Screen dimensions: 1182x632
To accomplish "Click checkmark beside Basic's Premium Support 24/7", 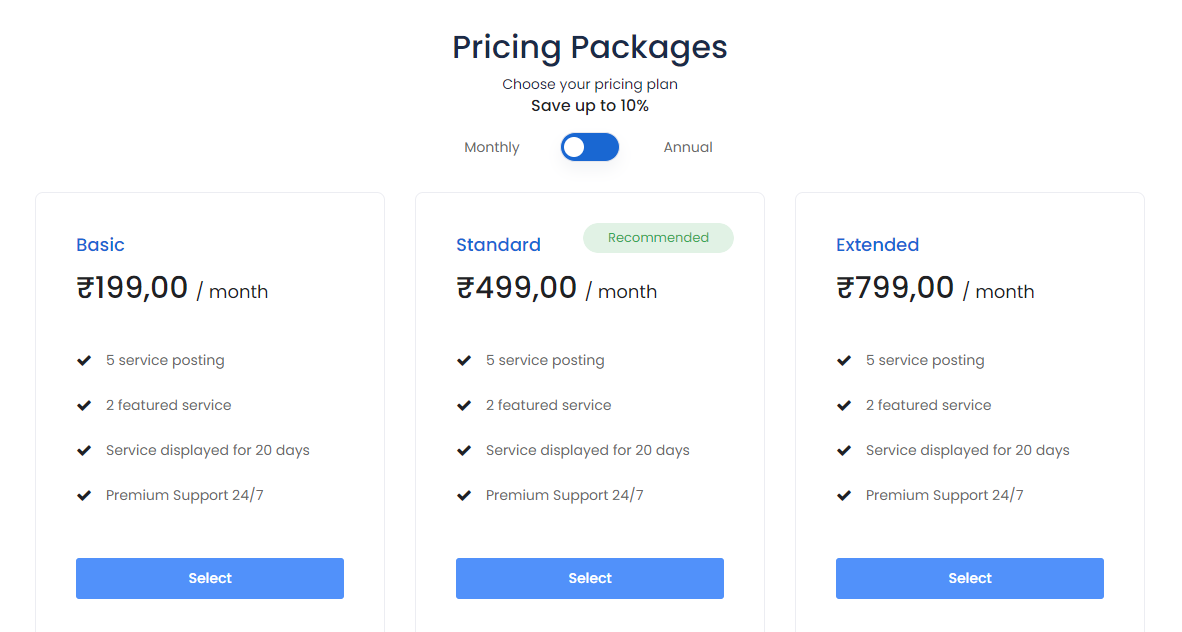I will [x=84, y=495].
